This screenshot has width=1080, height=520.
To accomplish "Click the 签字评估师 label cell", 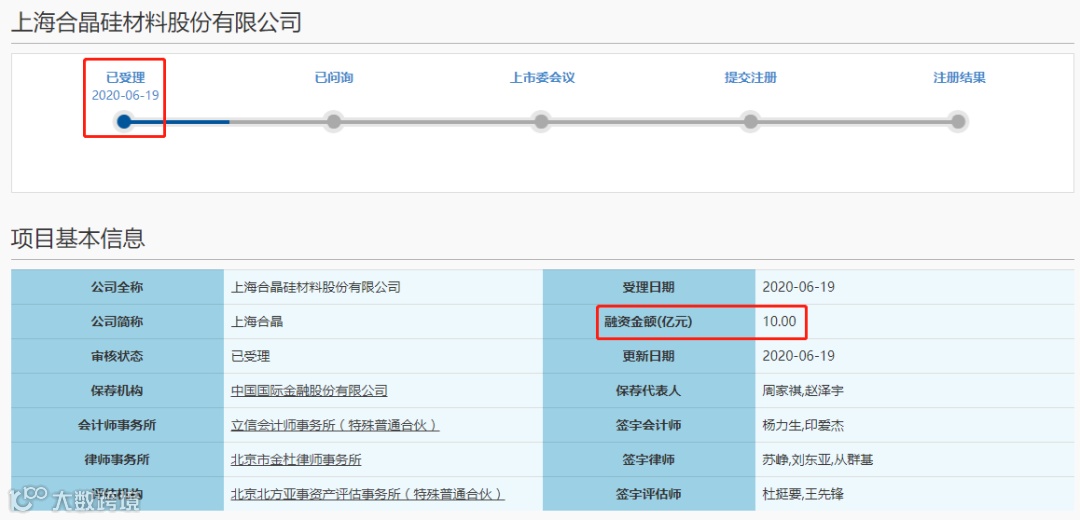I will (x=649, y=494).
